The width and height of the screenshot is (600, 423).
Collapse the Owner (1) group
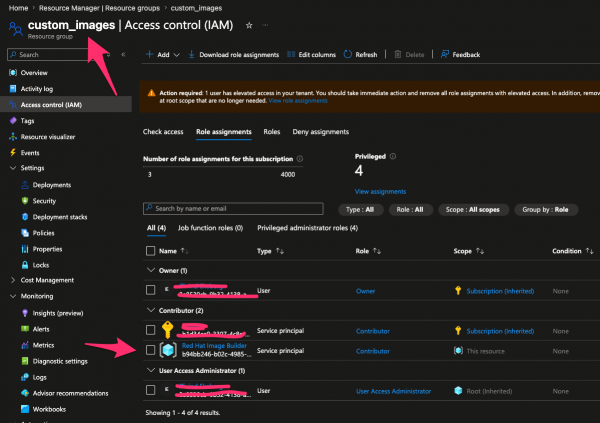(x=151, y=270)
